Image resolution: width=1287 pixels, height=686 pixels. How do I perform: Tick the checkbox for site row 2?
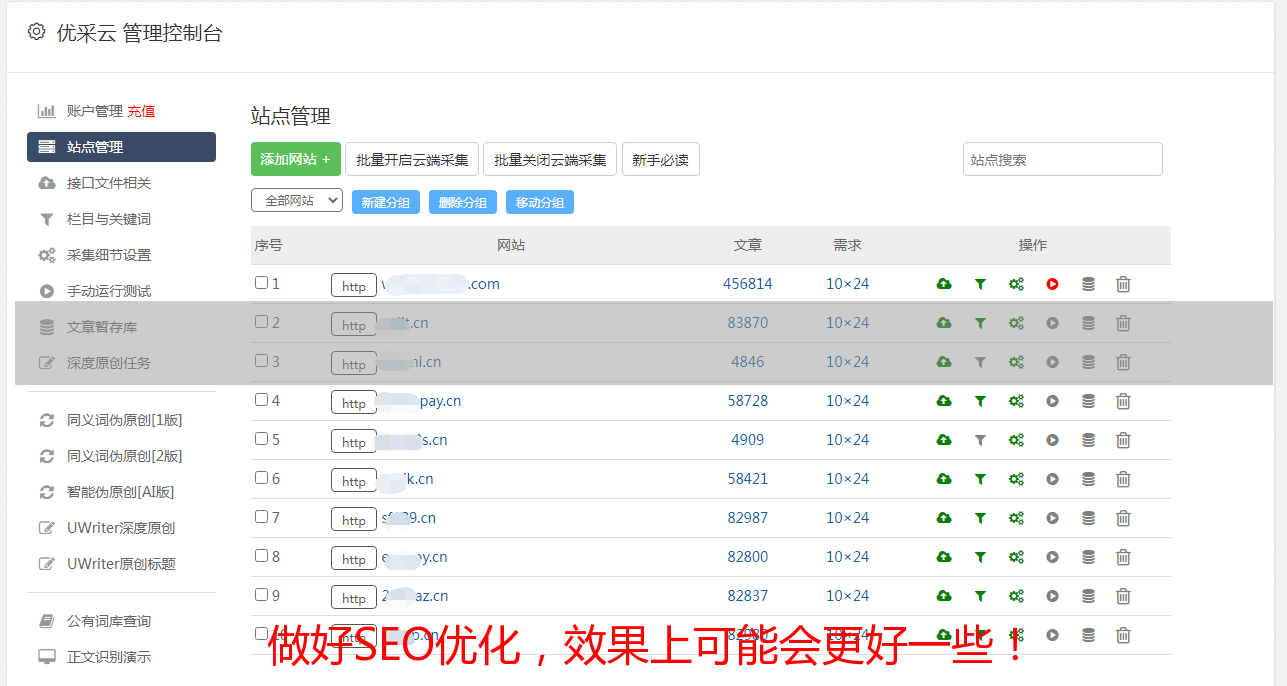pyautogui.click(x=261, y=322)
